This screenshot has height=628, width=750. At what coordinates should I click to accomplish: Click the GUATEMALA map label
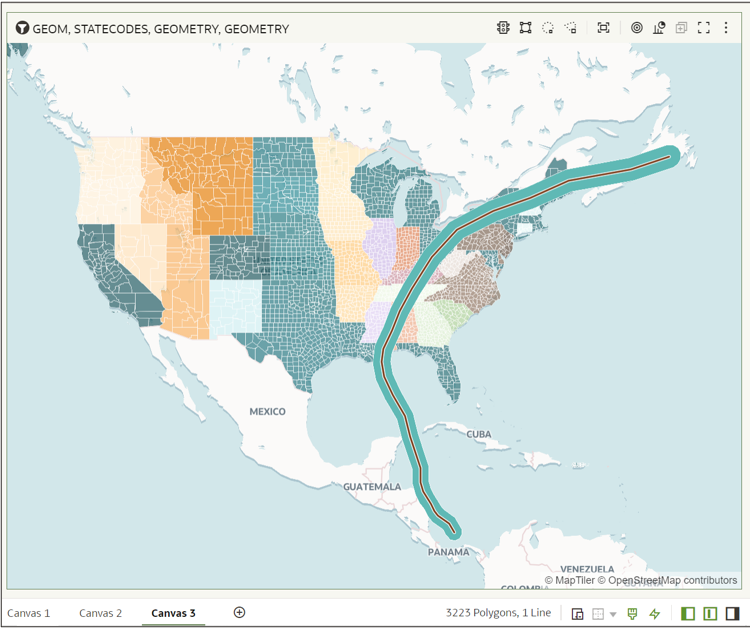372,487
